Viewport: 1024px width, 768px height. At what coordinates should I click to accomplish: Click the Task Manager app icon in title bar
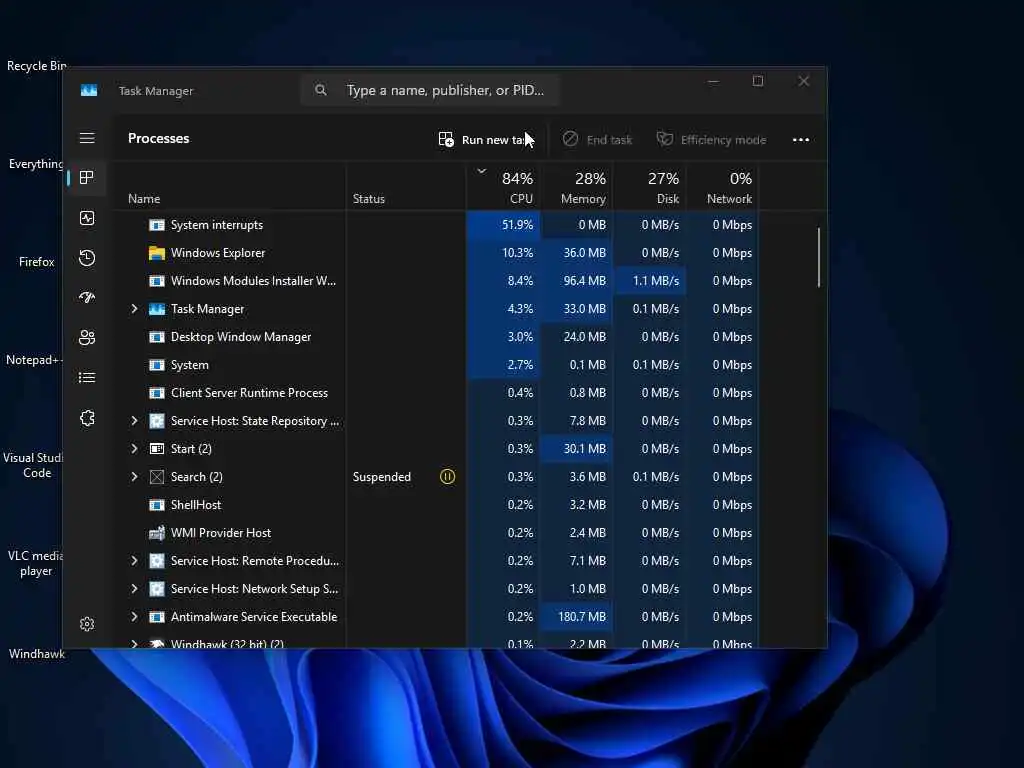point(89,90)
